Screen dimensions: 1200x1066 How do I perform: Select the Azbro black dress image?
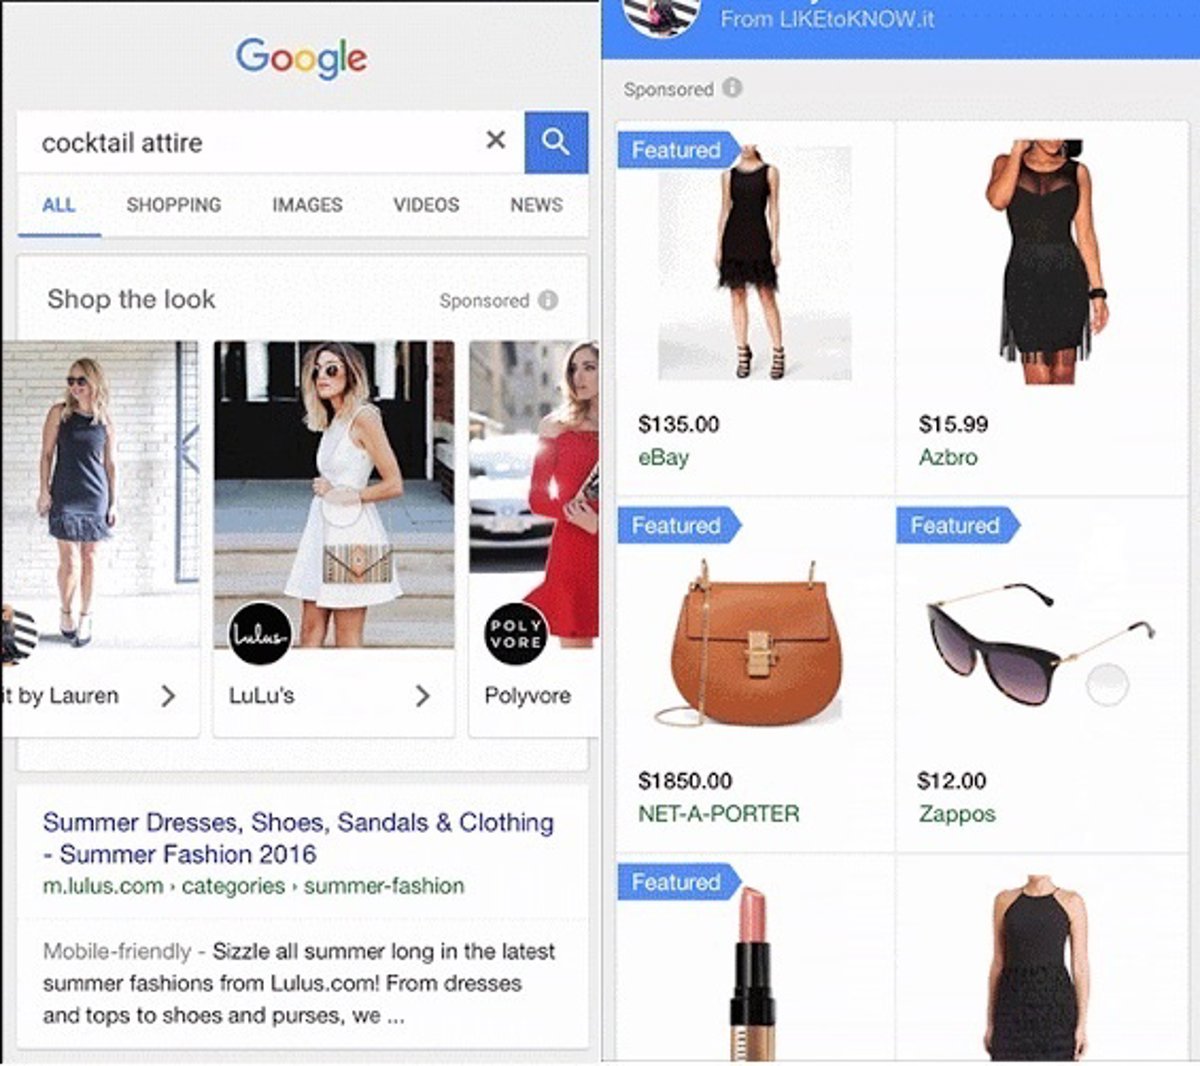[x=1043, y=262]
